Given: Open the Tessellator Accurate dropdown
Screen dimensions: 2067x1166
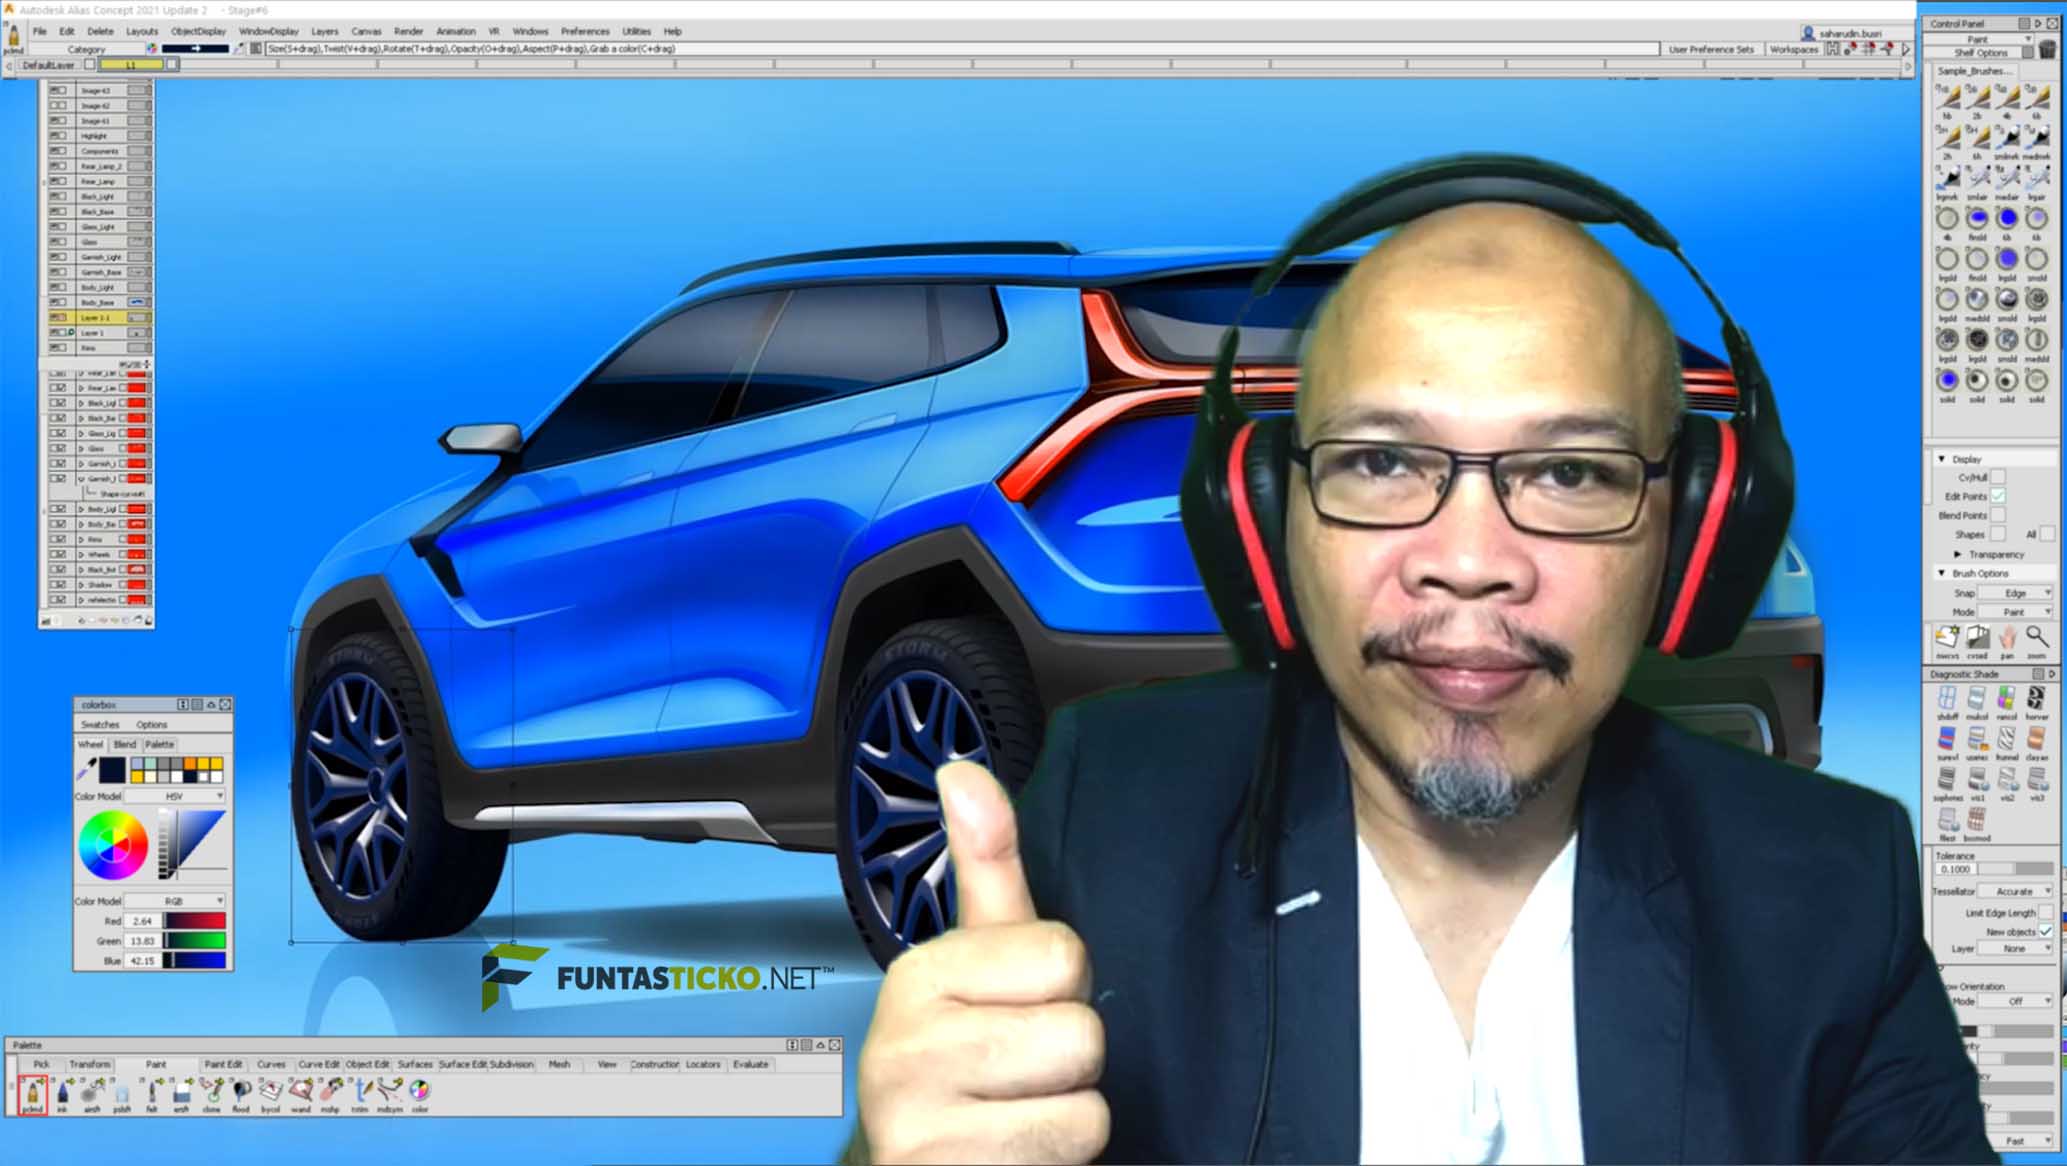Looking at the screenshot, I should point(2016,890).
